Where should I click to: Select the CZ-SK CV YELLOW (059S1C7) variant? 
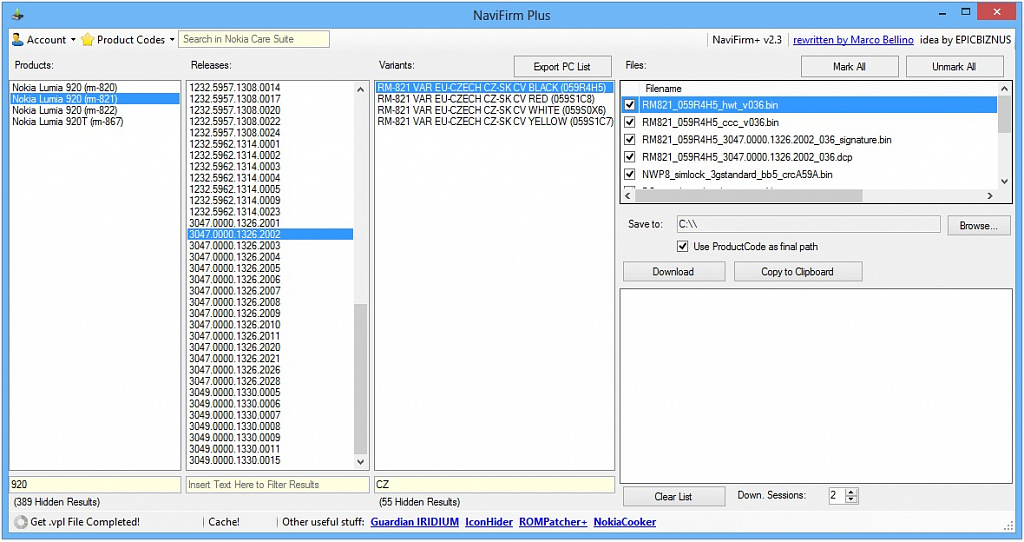click(494, 121)
